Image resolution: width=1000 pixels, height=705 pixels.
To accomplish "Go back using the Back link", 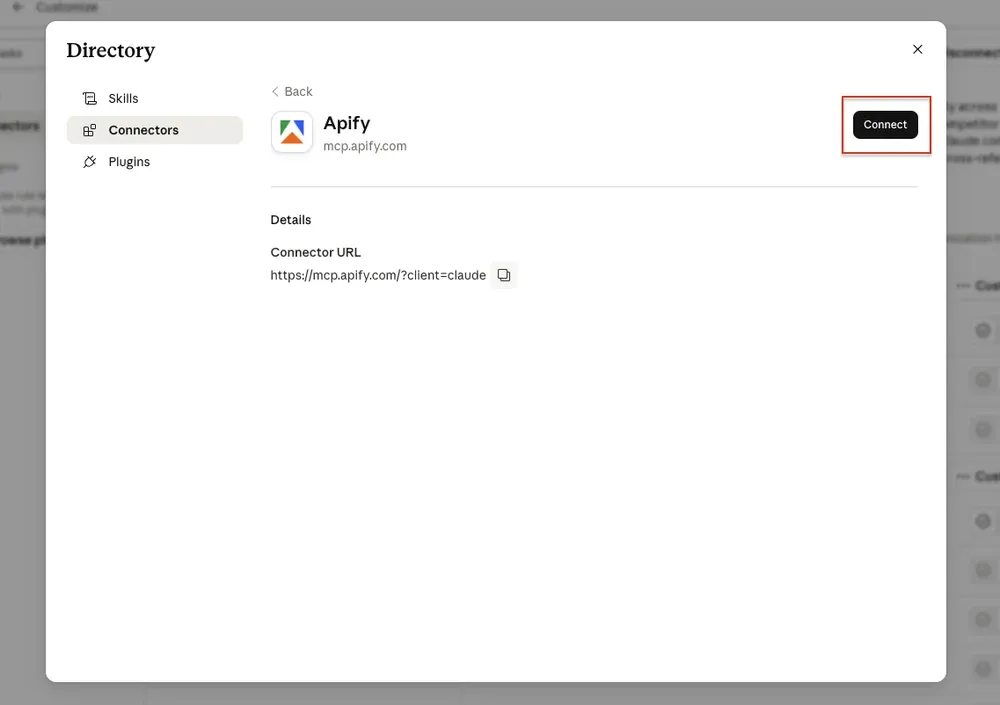I will pos(291,91).
